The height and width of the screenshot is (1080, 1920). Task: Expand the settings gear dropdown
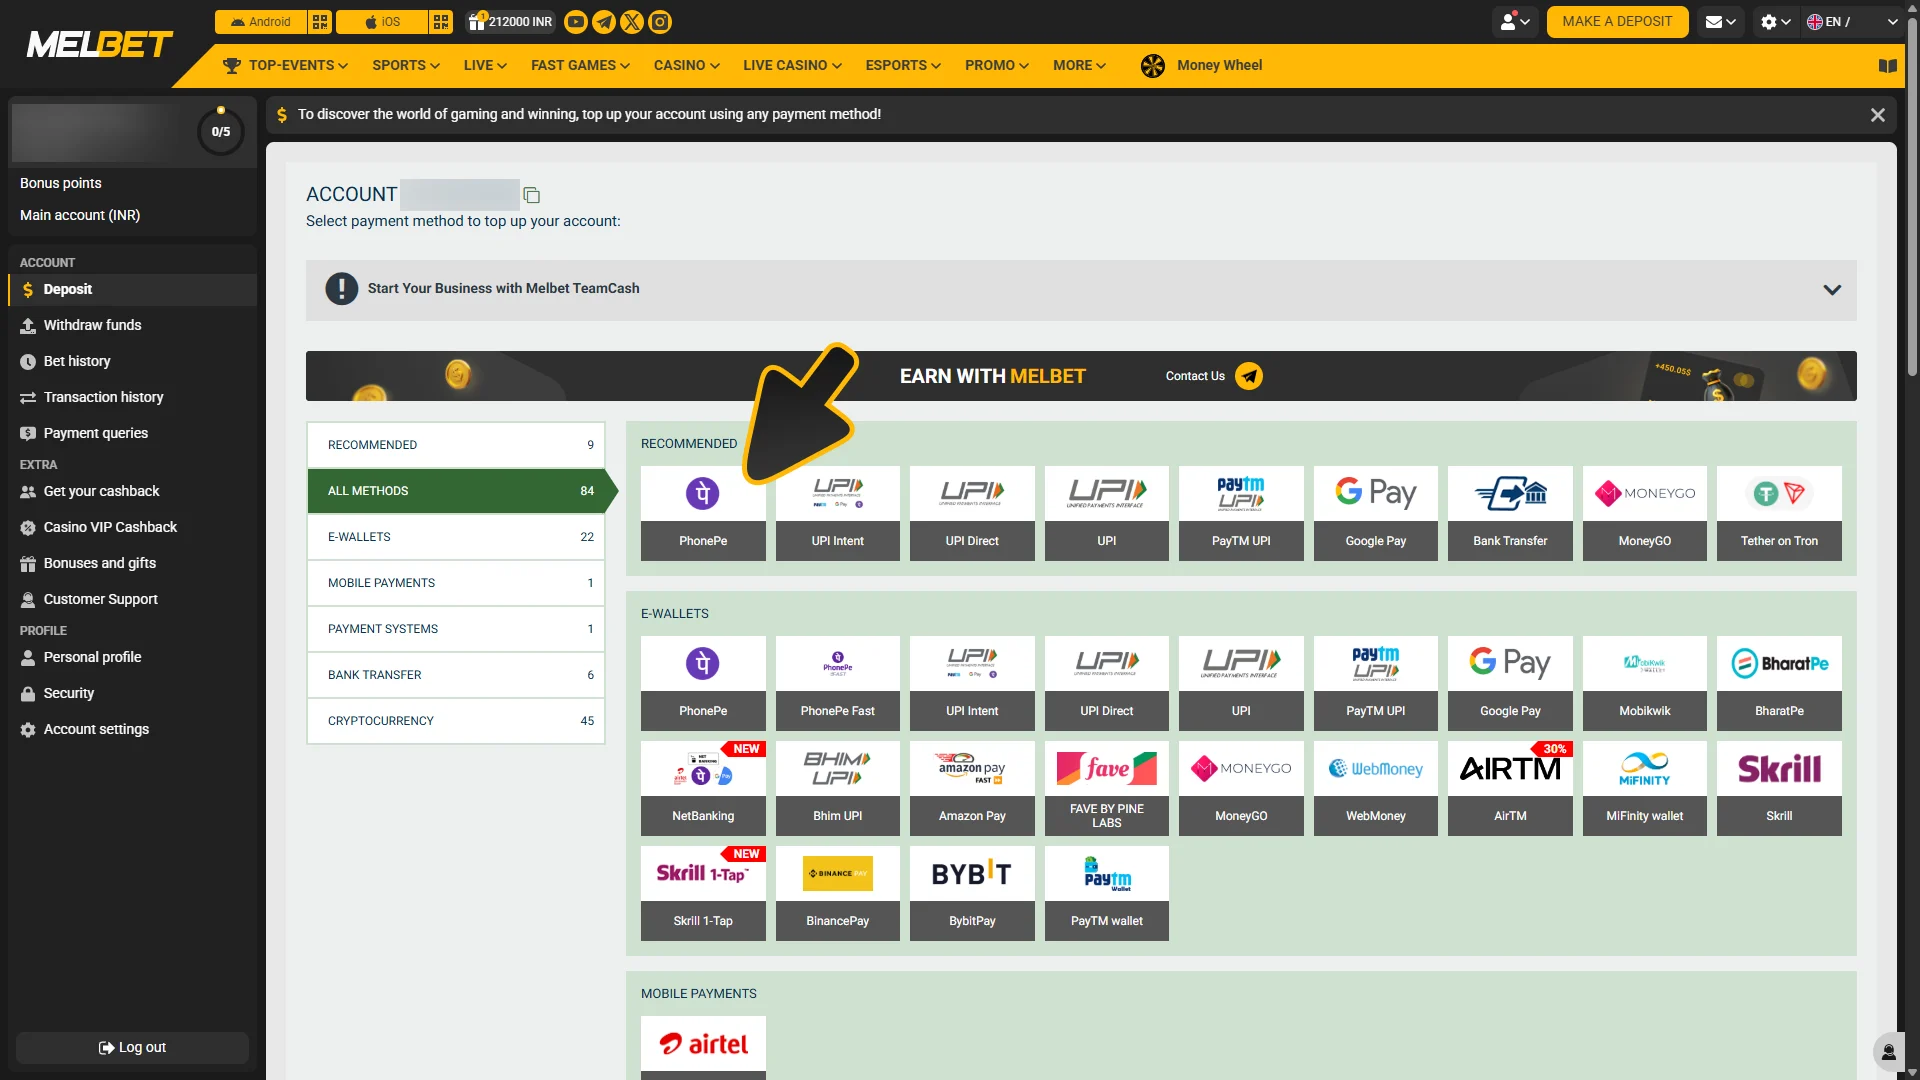click(x=1776, y=22)
